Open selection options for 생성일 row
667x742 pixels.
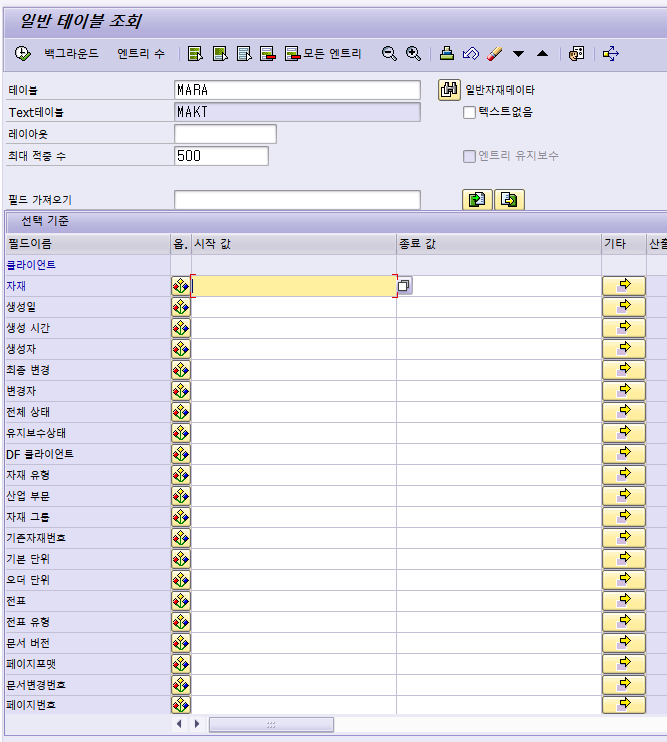click(181, 307)
